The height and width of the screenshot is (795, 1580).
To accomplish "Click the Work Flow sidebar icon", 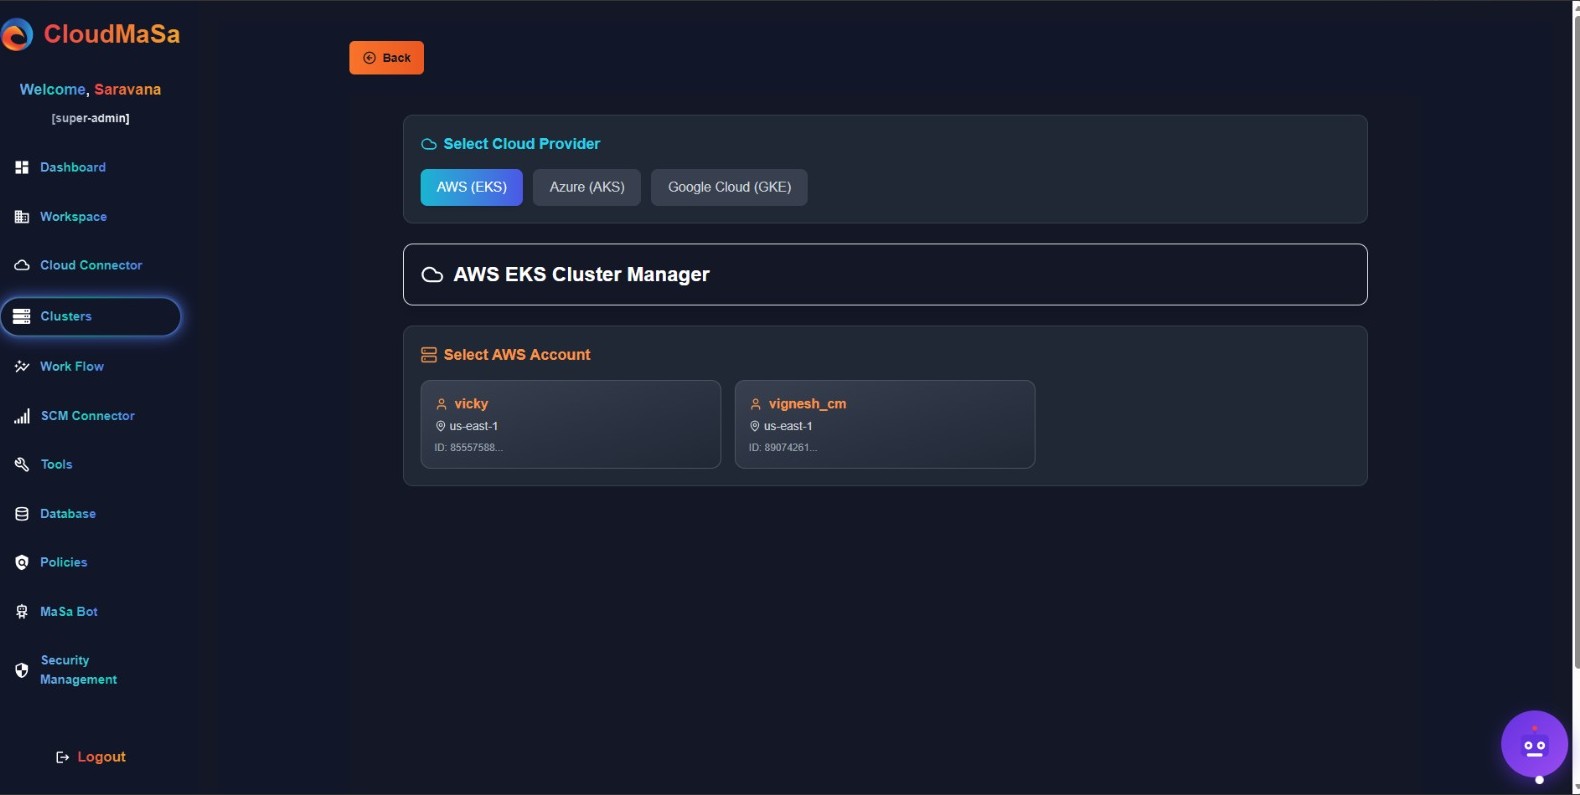I will [22, 367].
